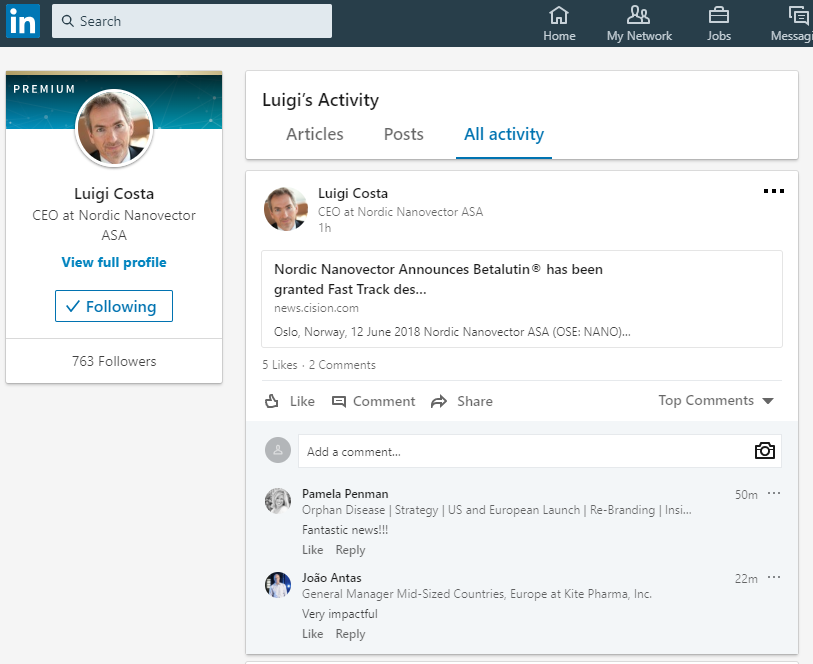Click the João Antas name

[332, 578]
